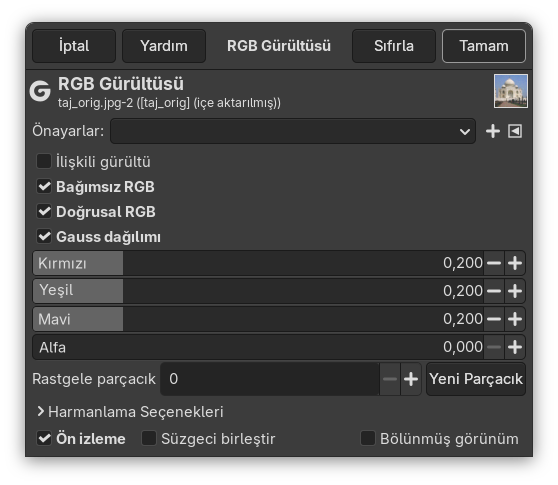
Task: Open the preset management menu icon
Action: click(515, 131)
